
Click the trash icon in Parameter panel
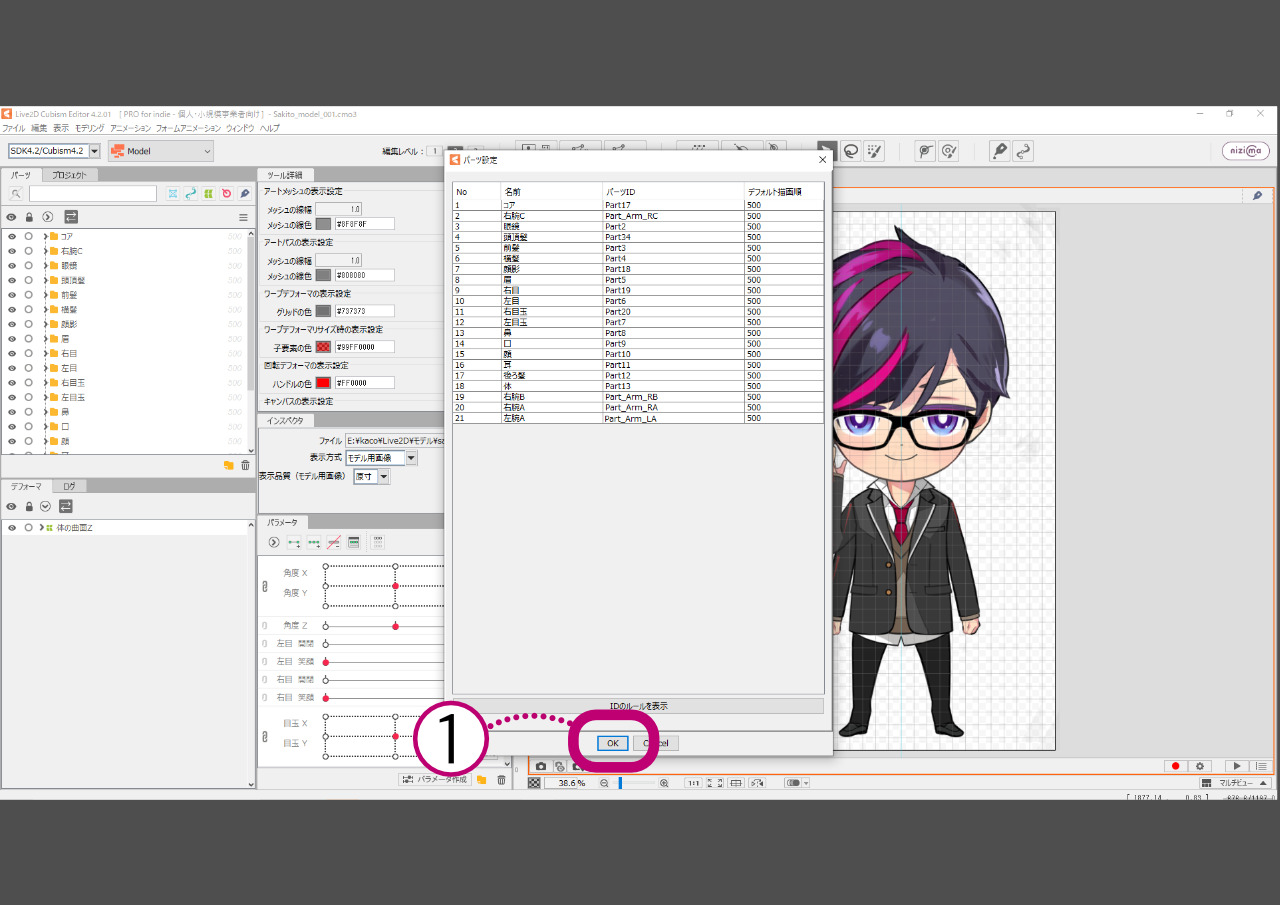(x=501, y=779)
